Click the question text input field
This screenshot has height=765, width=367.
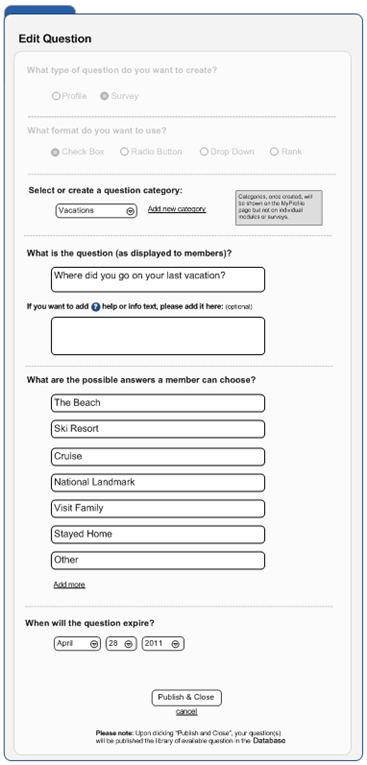pos(158,280)
